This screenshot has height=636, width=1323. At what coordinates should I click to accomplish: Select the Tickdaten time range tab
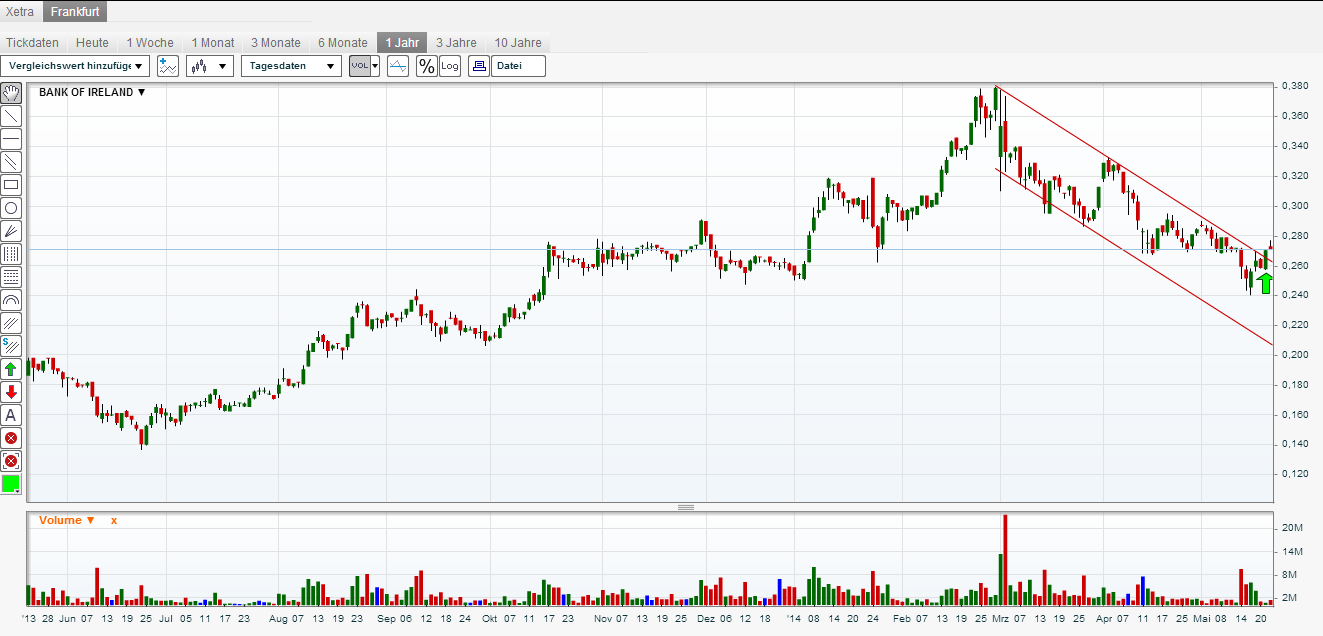pyautogui.click(x=33, y=43)
